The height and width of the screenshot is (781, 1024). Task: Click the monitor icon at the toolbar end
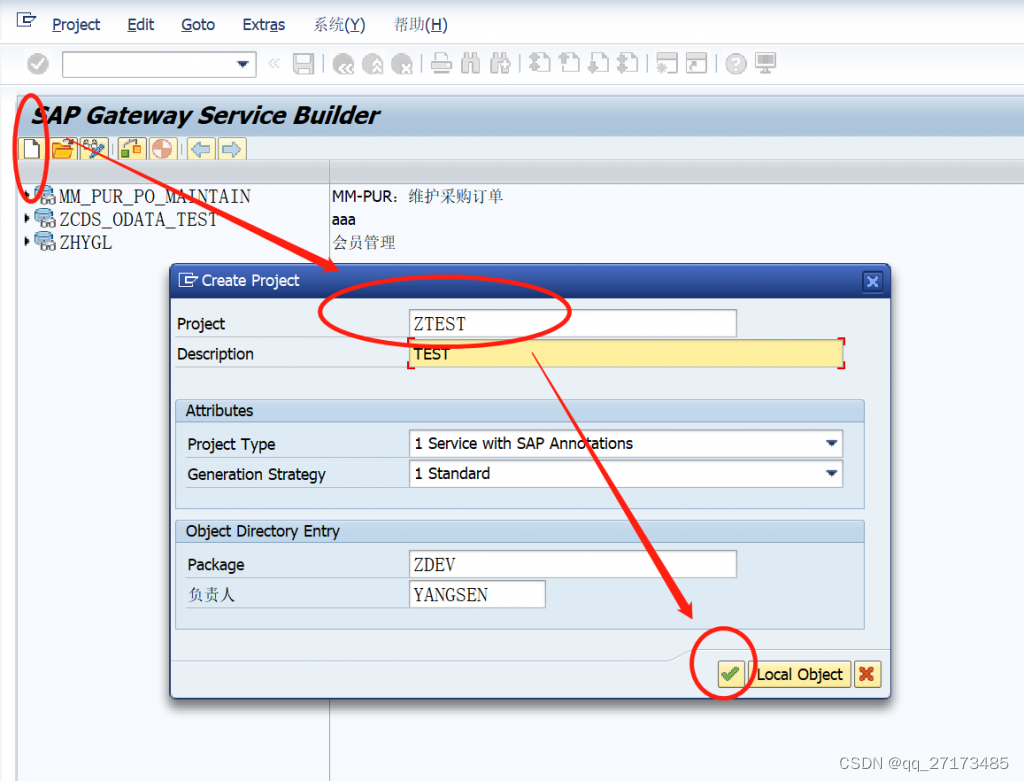point(763,63)
